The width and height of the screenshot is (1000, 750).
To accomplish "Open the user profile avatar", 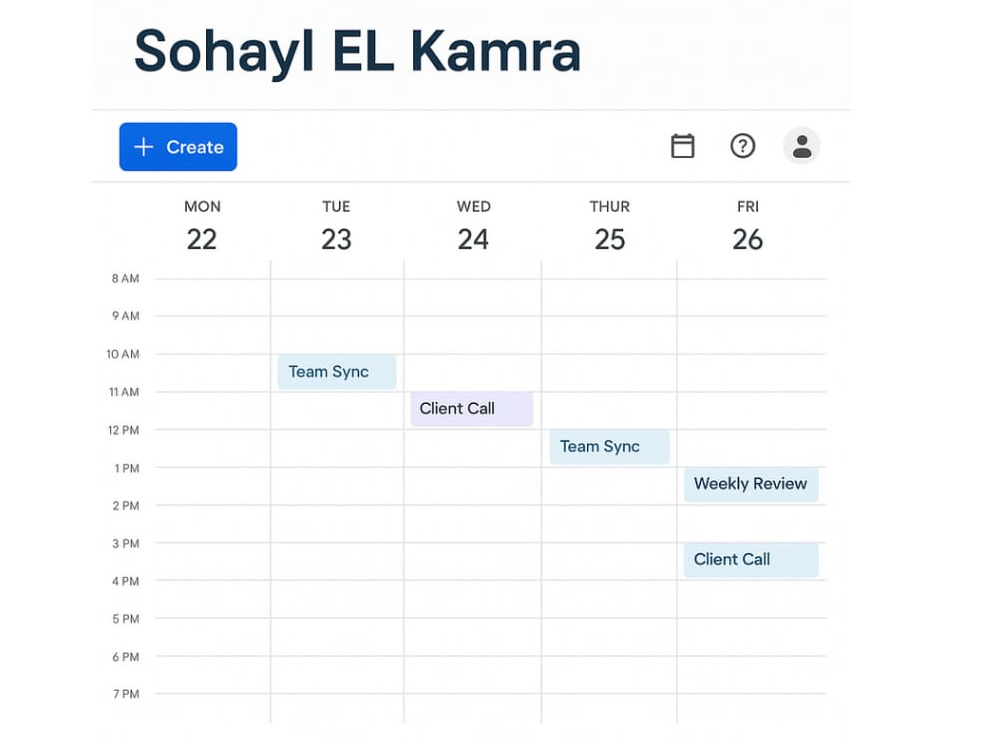I will pyautogui.click(x=802, y=146).
